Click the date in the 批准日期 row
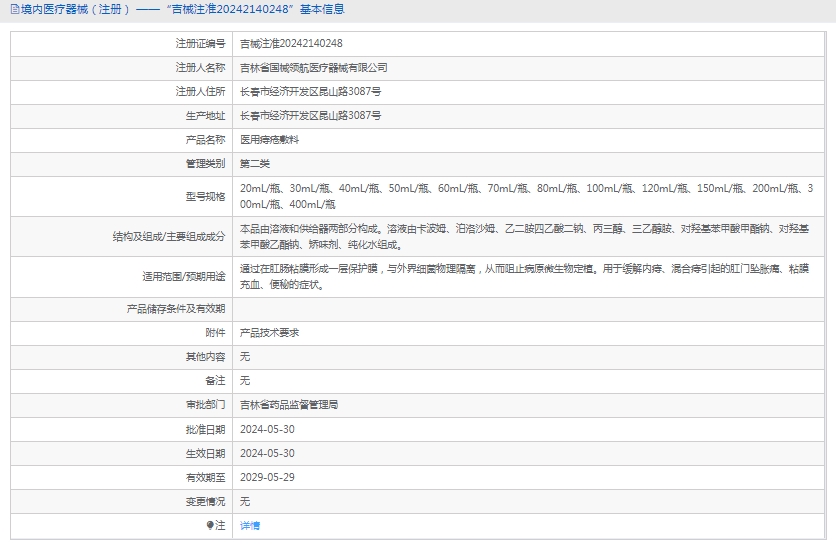Image resolution: width=836 pixels, height=547 pixels. coord(267,429)
